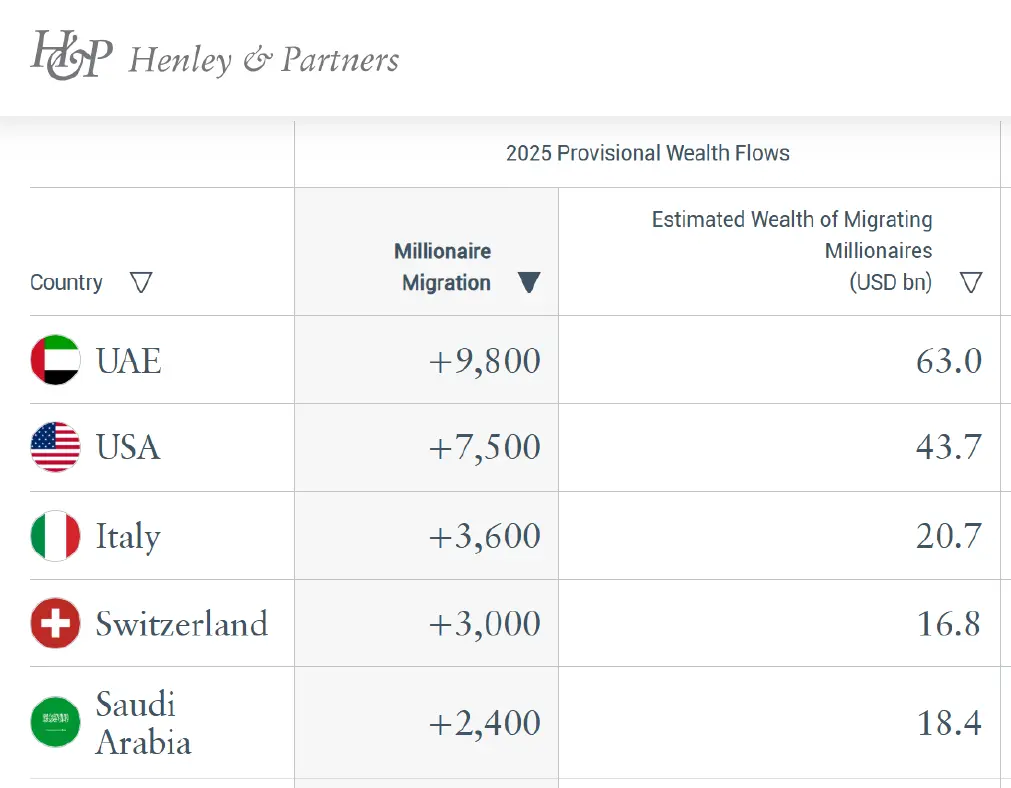The height and width of the screenshot is (788, 1011).
Task: Click the UAE flag icon
Action: pos(55,360)
